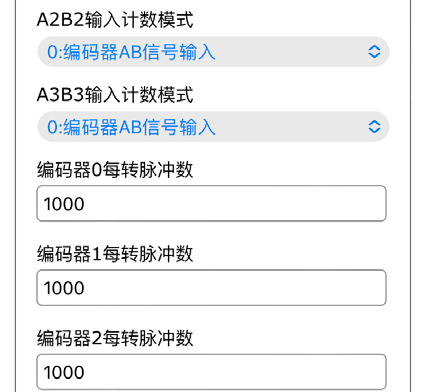Click the 编码器0每转脉冲数 label
This screenshot has height=392, width=427.
pos(115,170)
